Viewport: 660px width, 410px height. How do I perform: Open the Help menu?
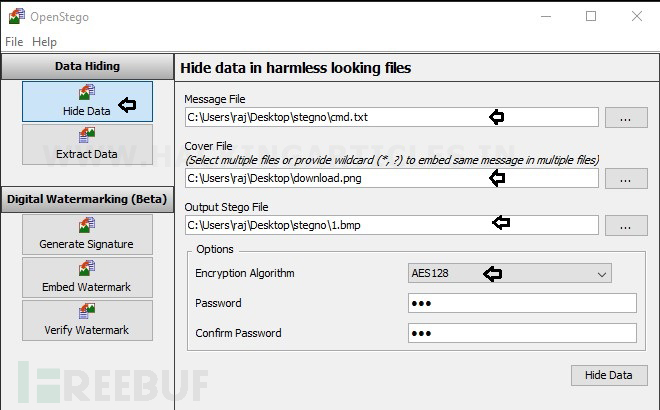click(x=44, y=42)
